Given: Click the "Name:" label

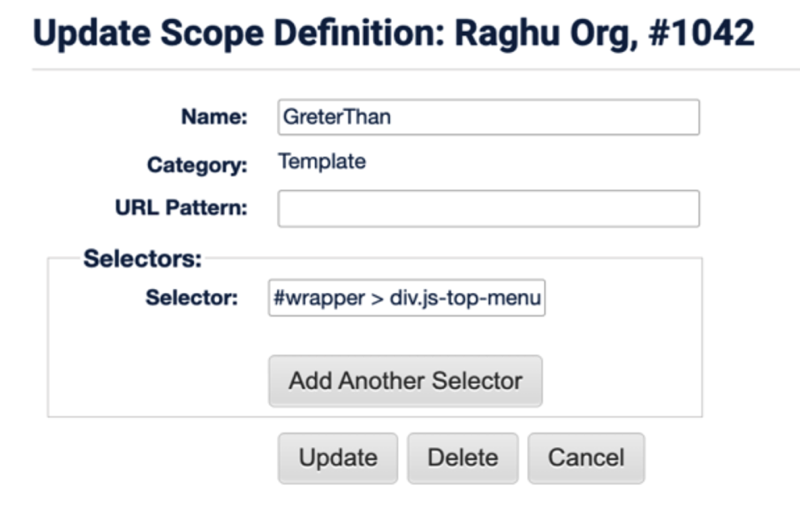Looking at the screenshot, I should (x=214, y=117).
